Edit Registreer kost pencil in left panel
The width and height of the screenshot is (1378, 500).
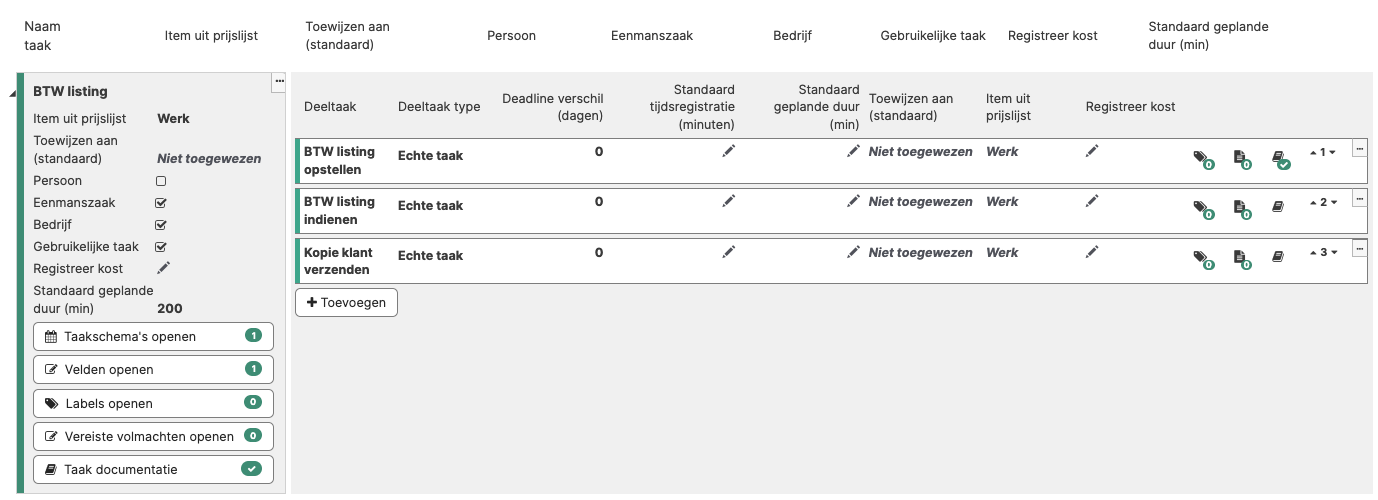(x=164, y=268)
